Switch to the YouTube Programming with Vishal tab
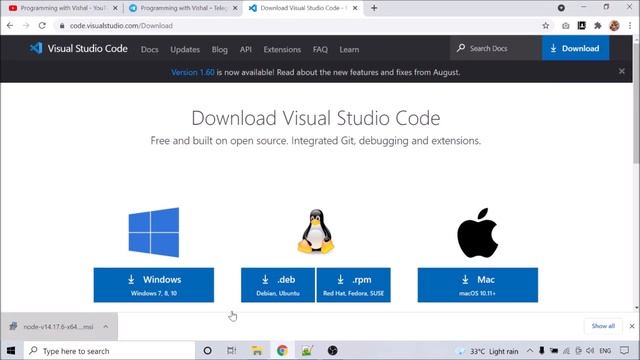 [62, 8]
